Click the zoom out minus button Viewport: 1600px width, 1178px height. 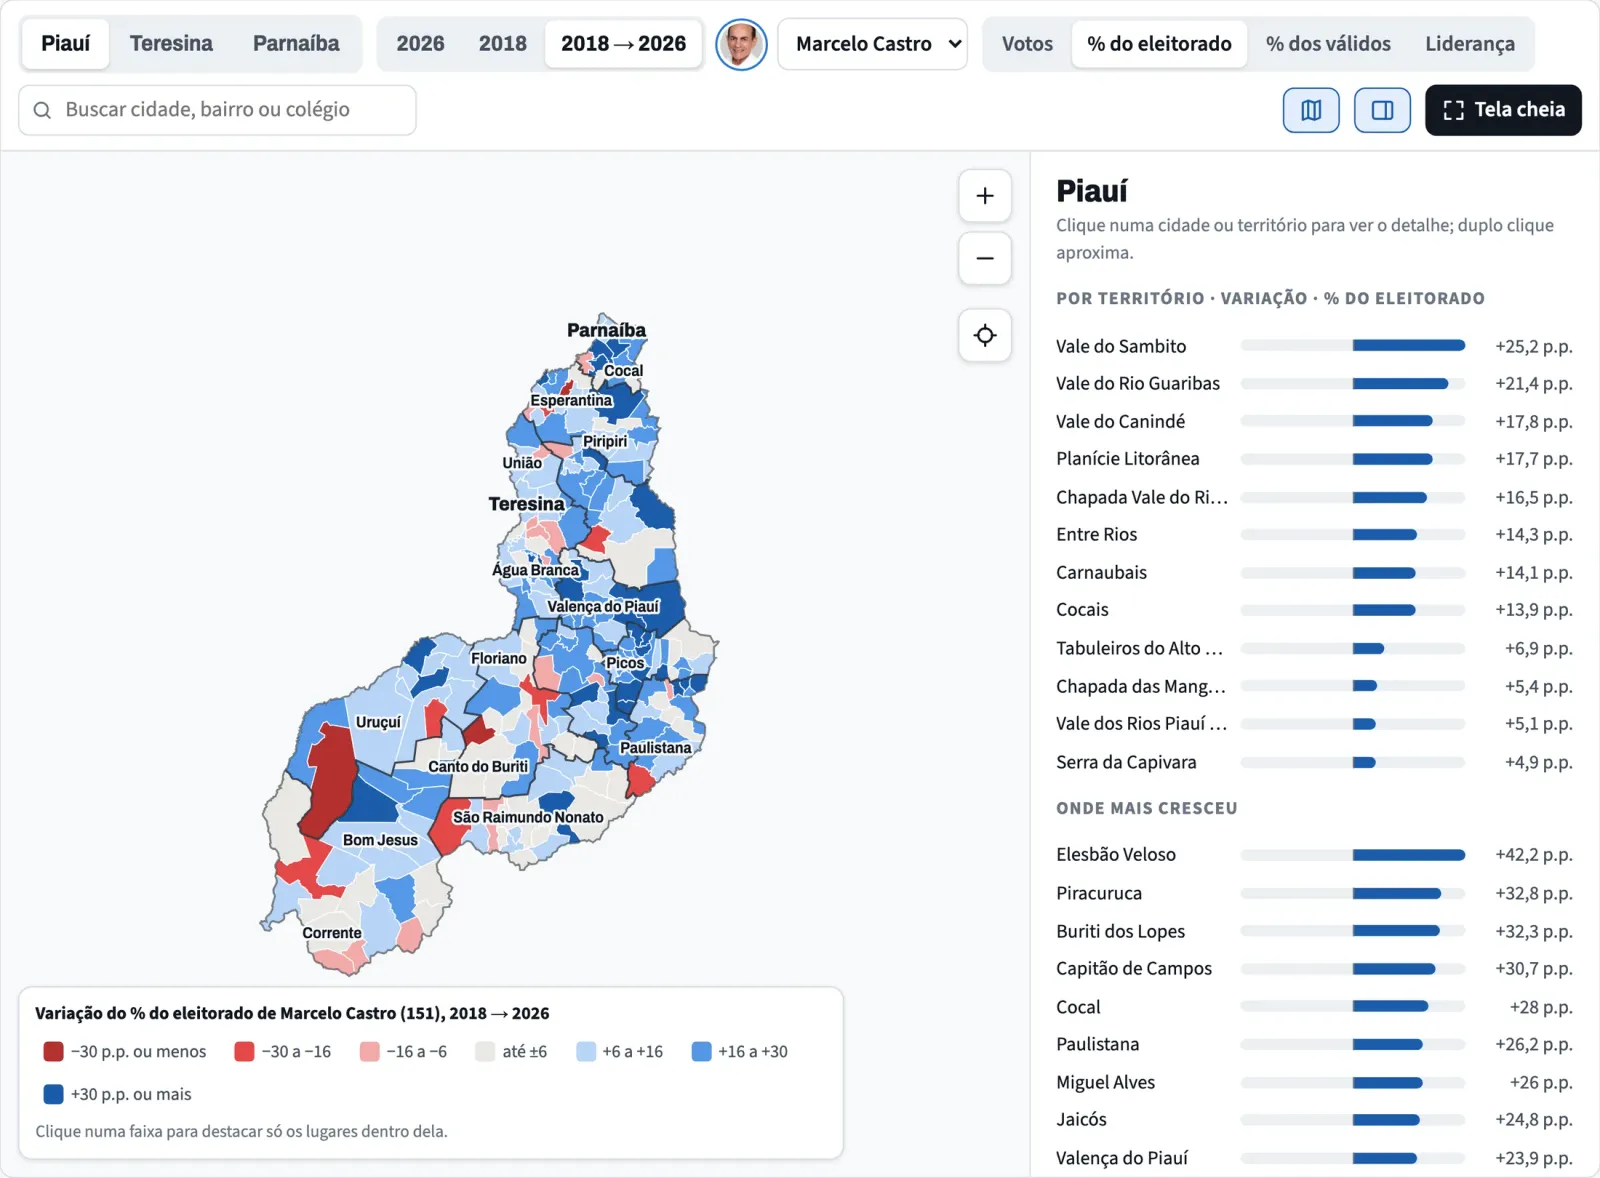click(x=985, y=259)
